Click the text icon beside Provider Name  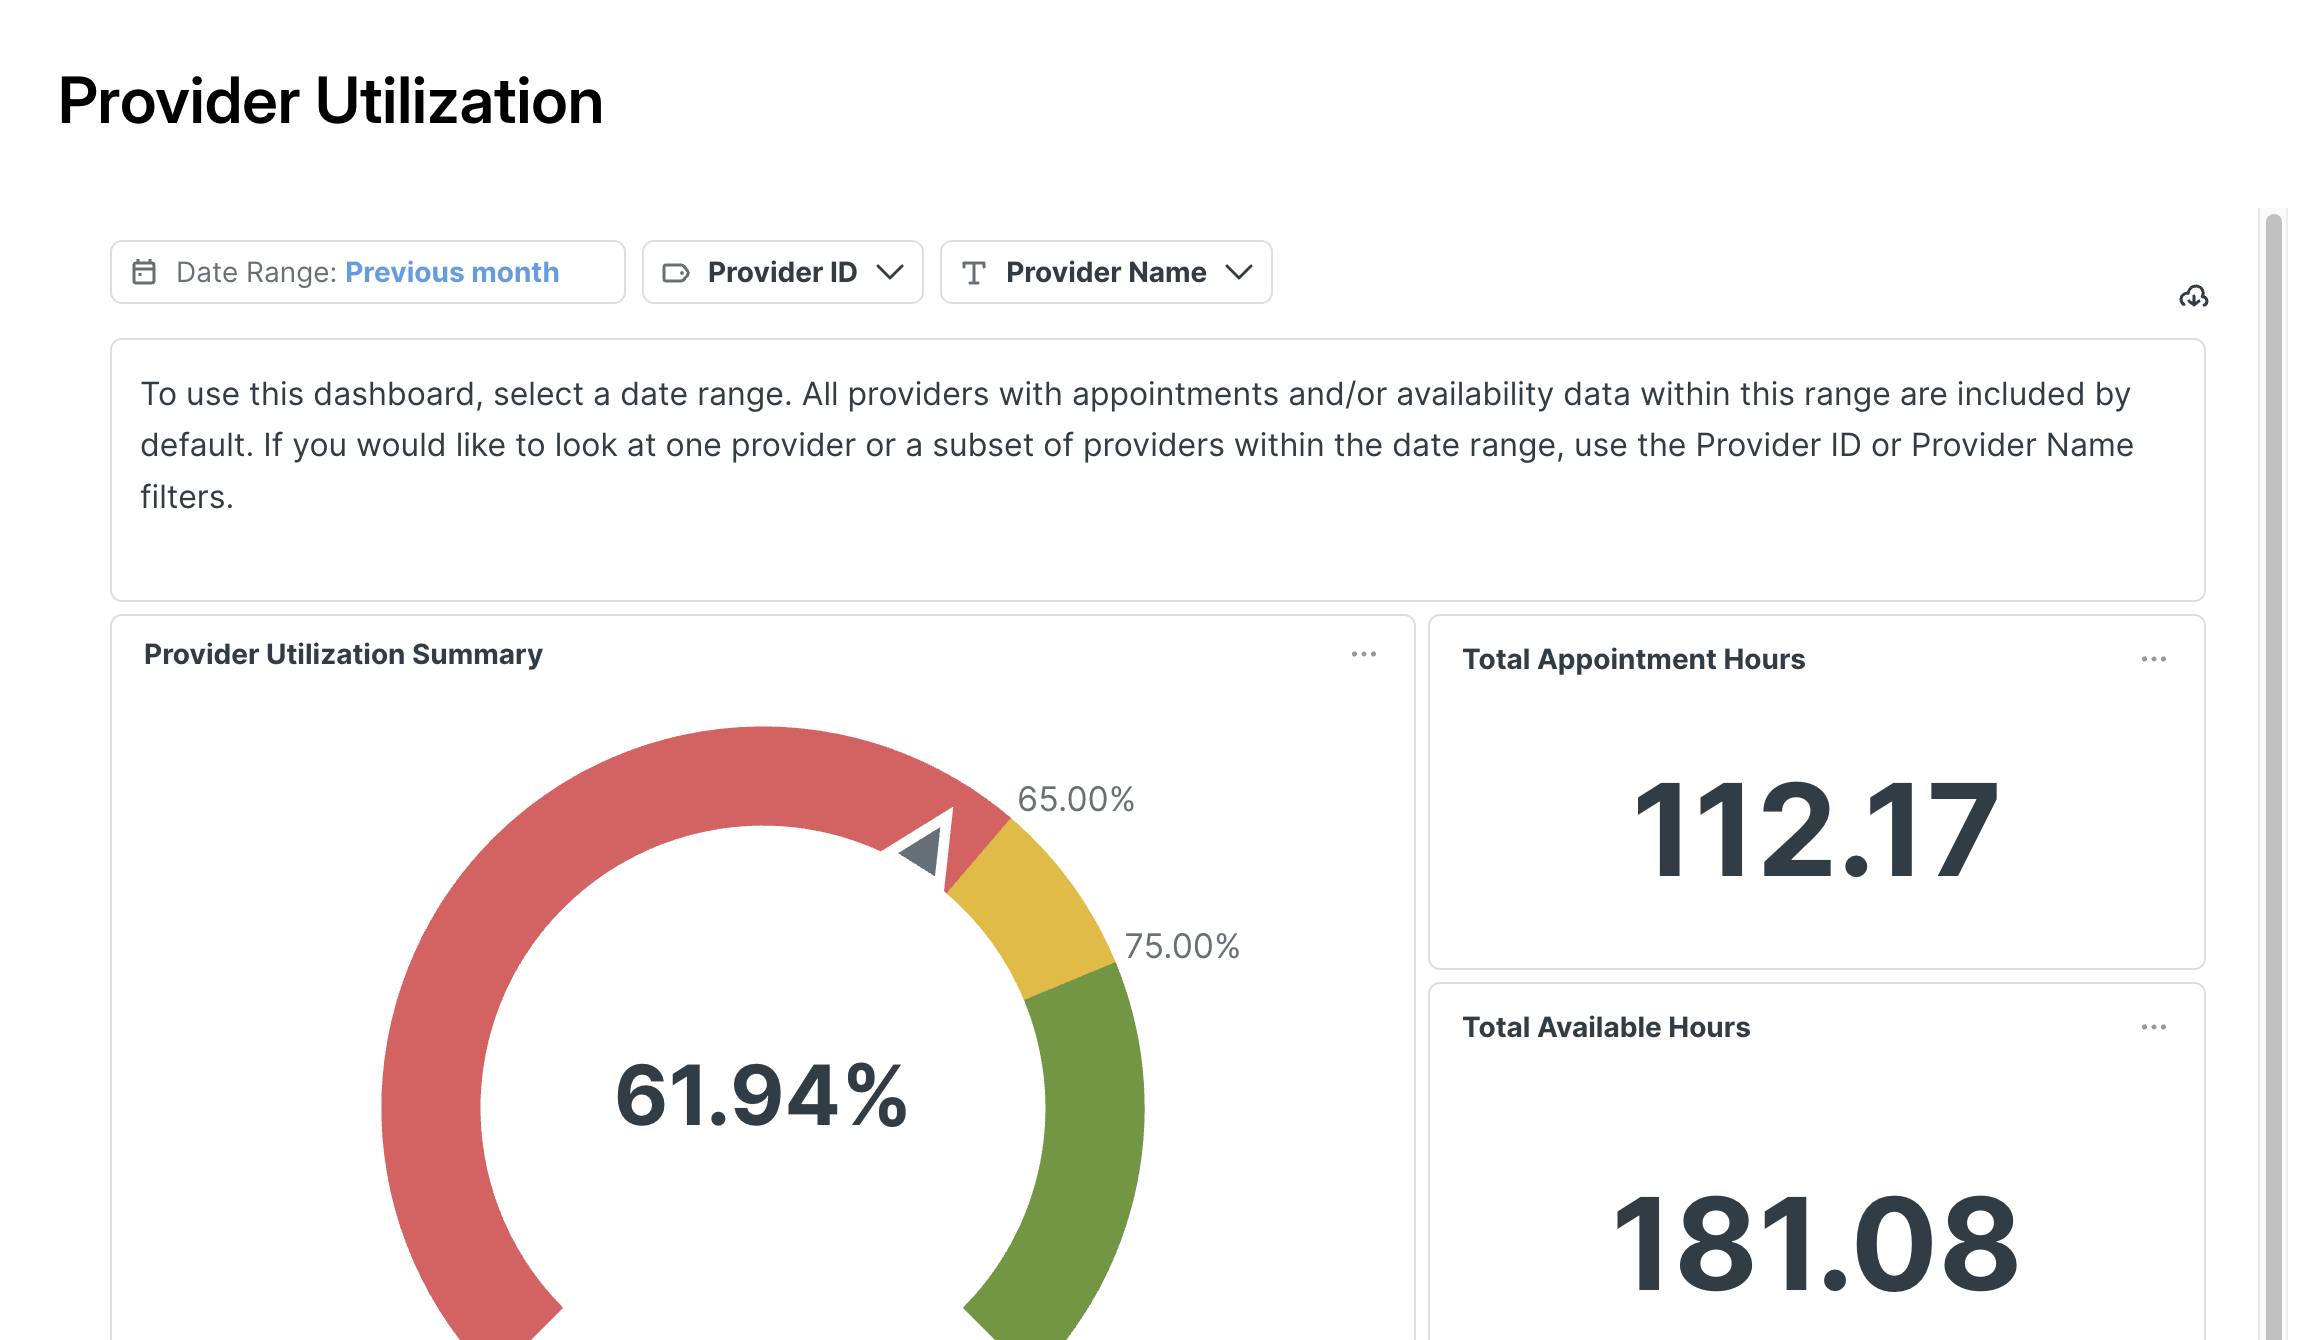(974, 272)
